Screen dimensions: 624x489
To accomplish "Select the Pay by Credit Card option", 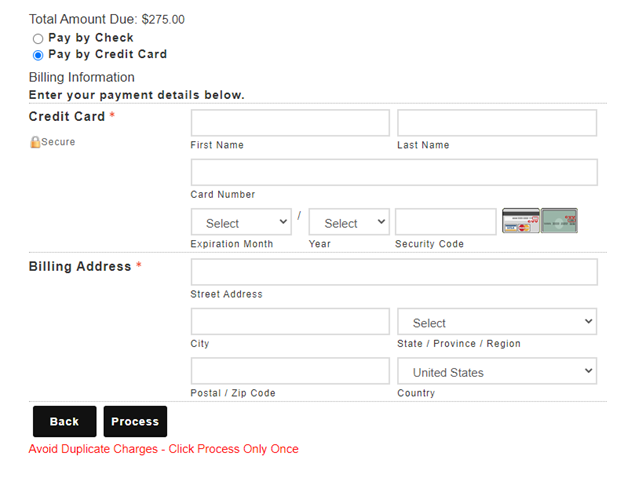I will click(38, 55).
